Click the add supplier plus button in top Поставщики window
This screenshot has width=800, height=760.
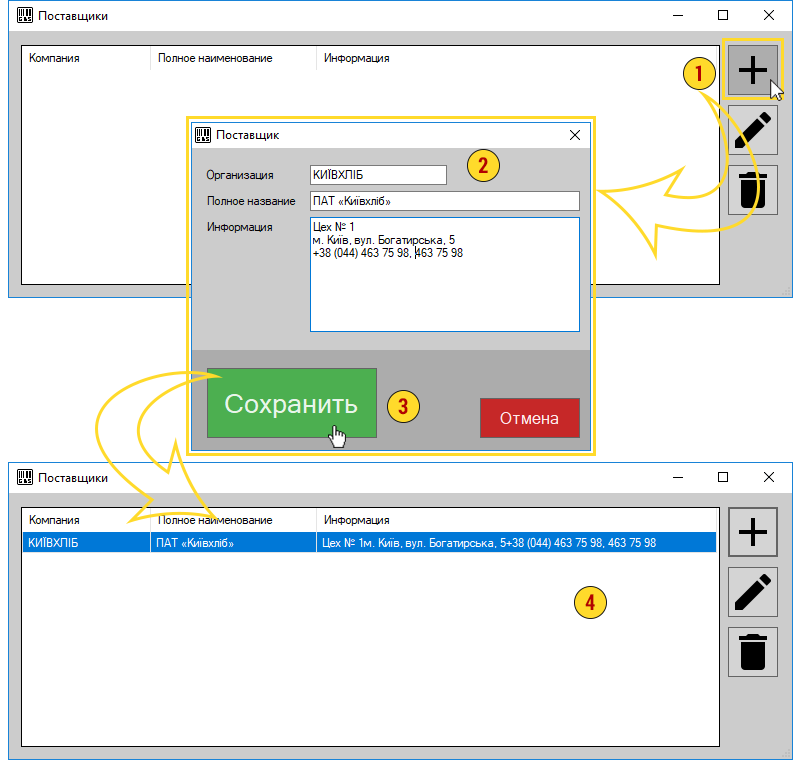753,70
